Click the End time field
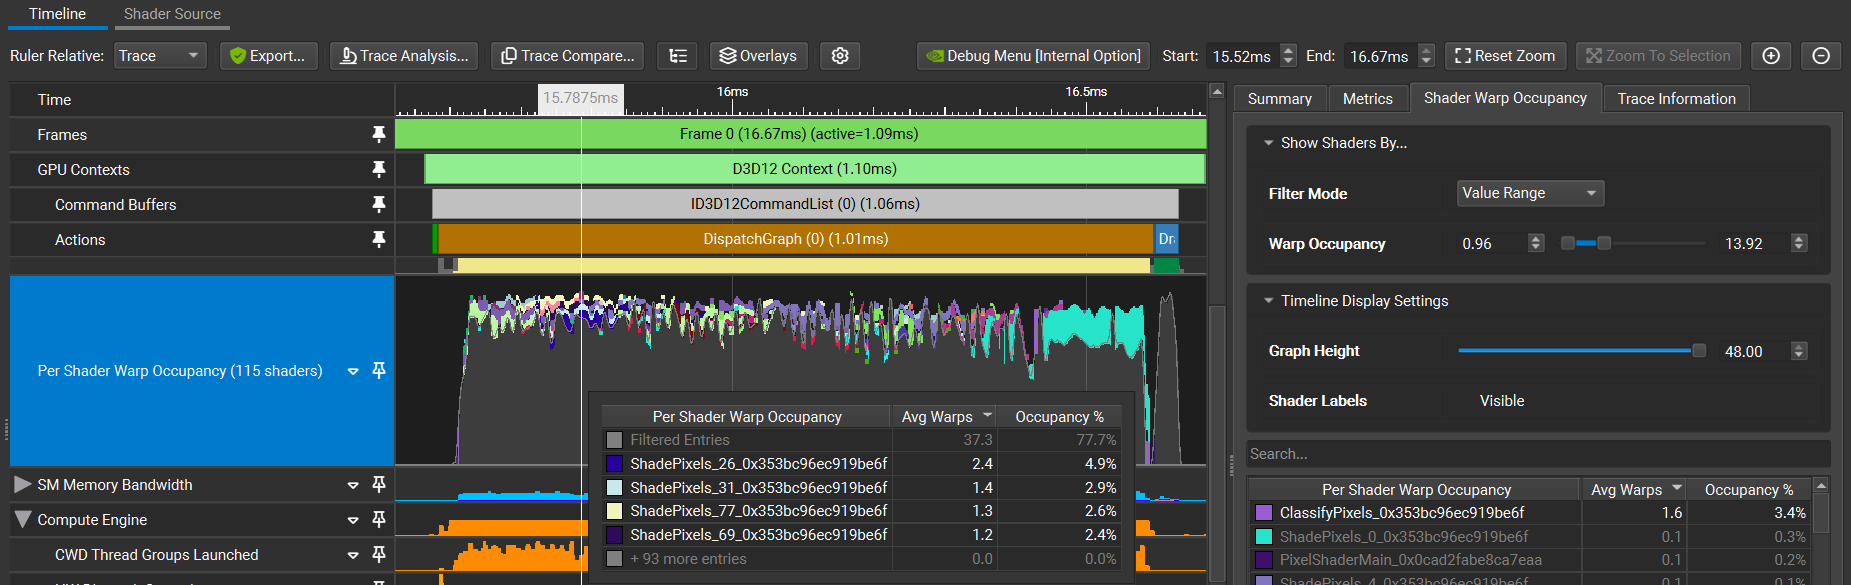This screenshot has height=585, width=1851. pyautogui.click(x=1379, y=56)
